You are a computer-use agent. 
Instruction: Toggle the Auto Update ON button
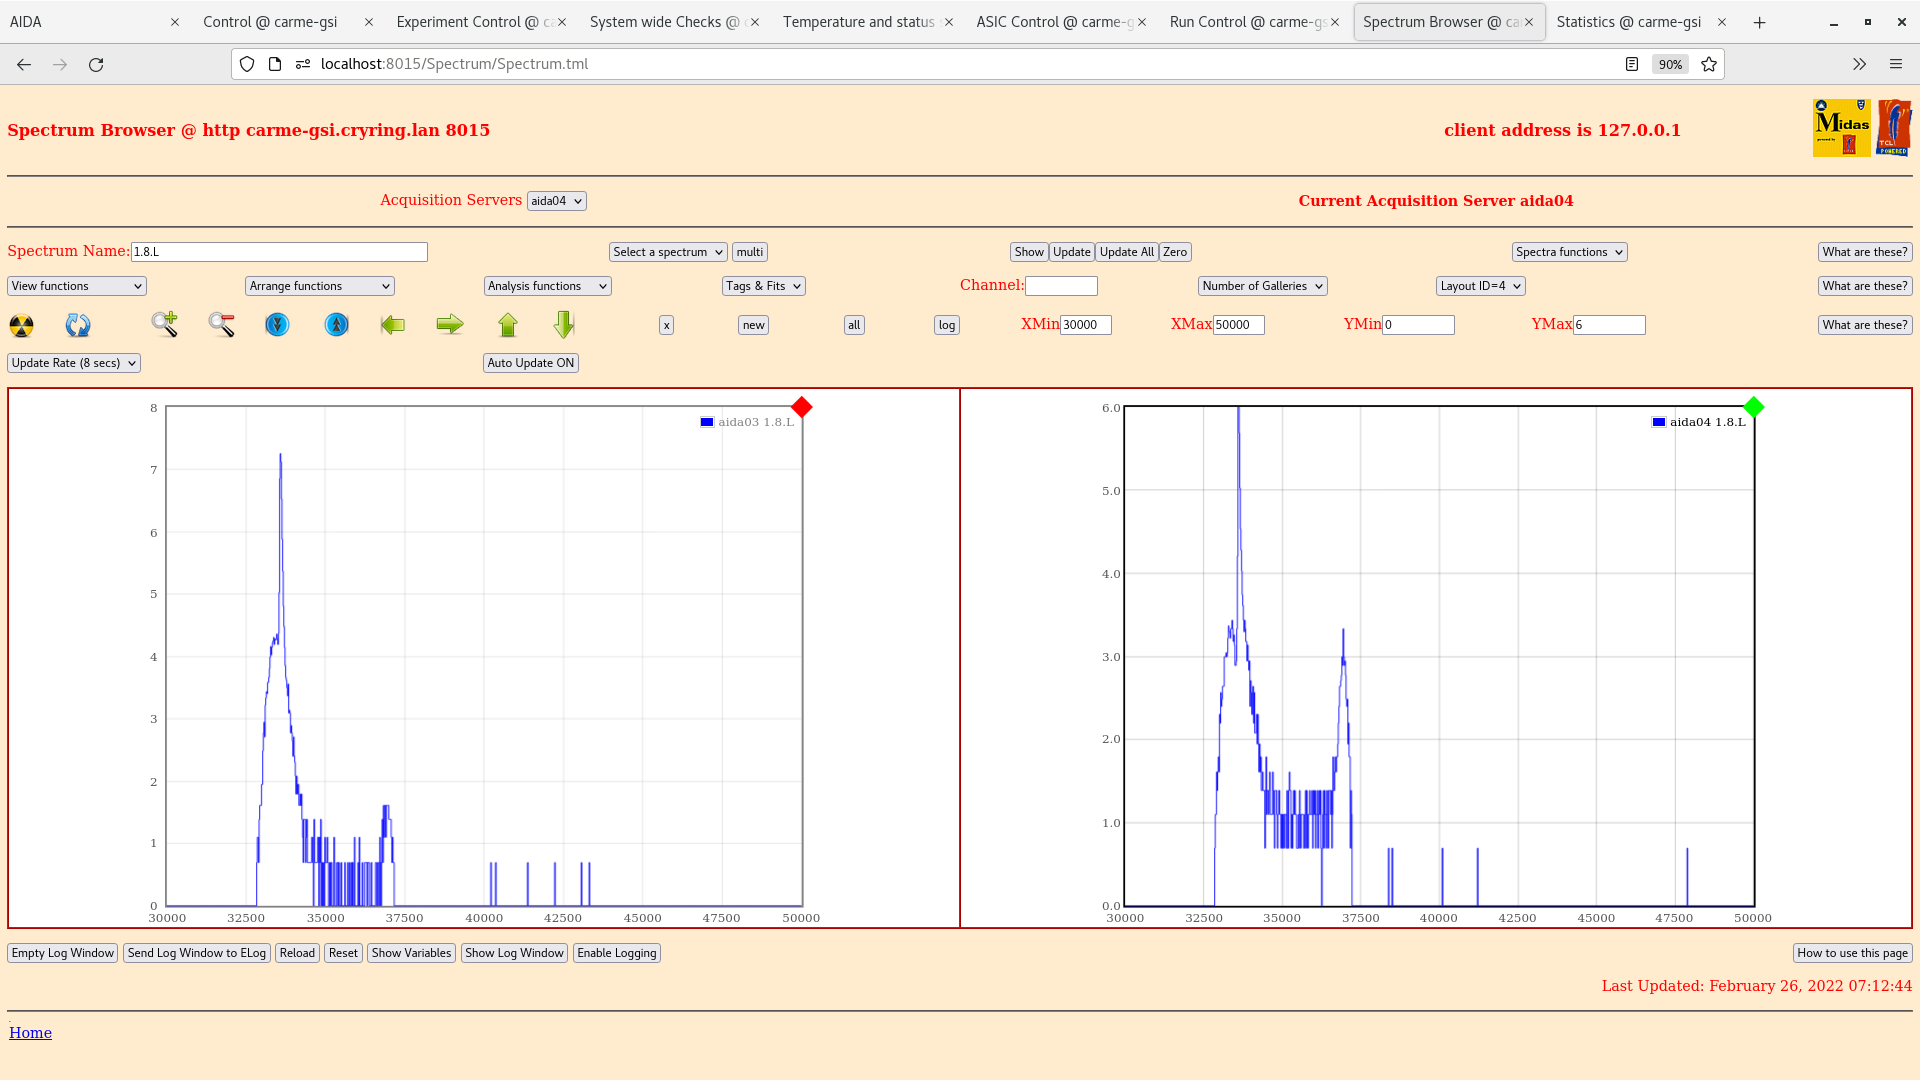[531, 363]
